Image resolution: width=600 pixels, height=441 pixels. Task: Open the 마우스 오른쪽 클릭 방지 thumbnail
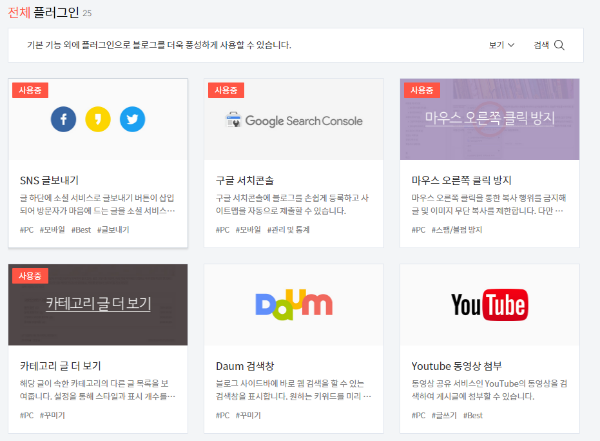[x=489, y=119]
